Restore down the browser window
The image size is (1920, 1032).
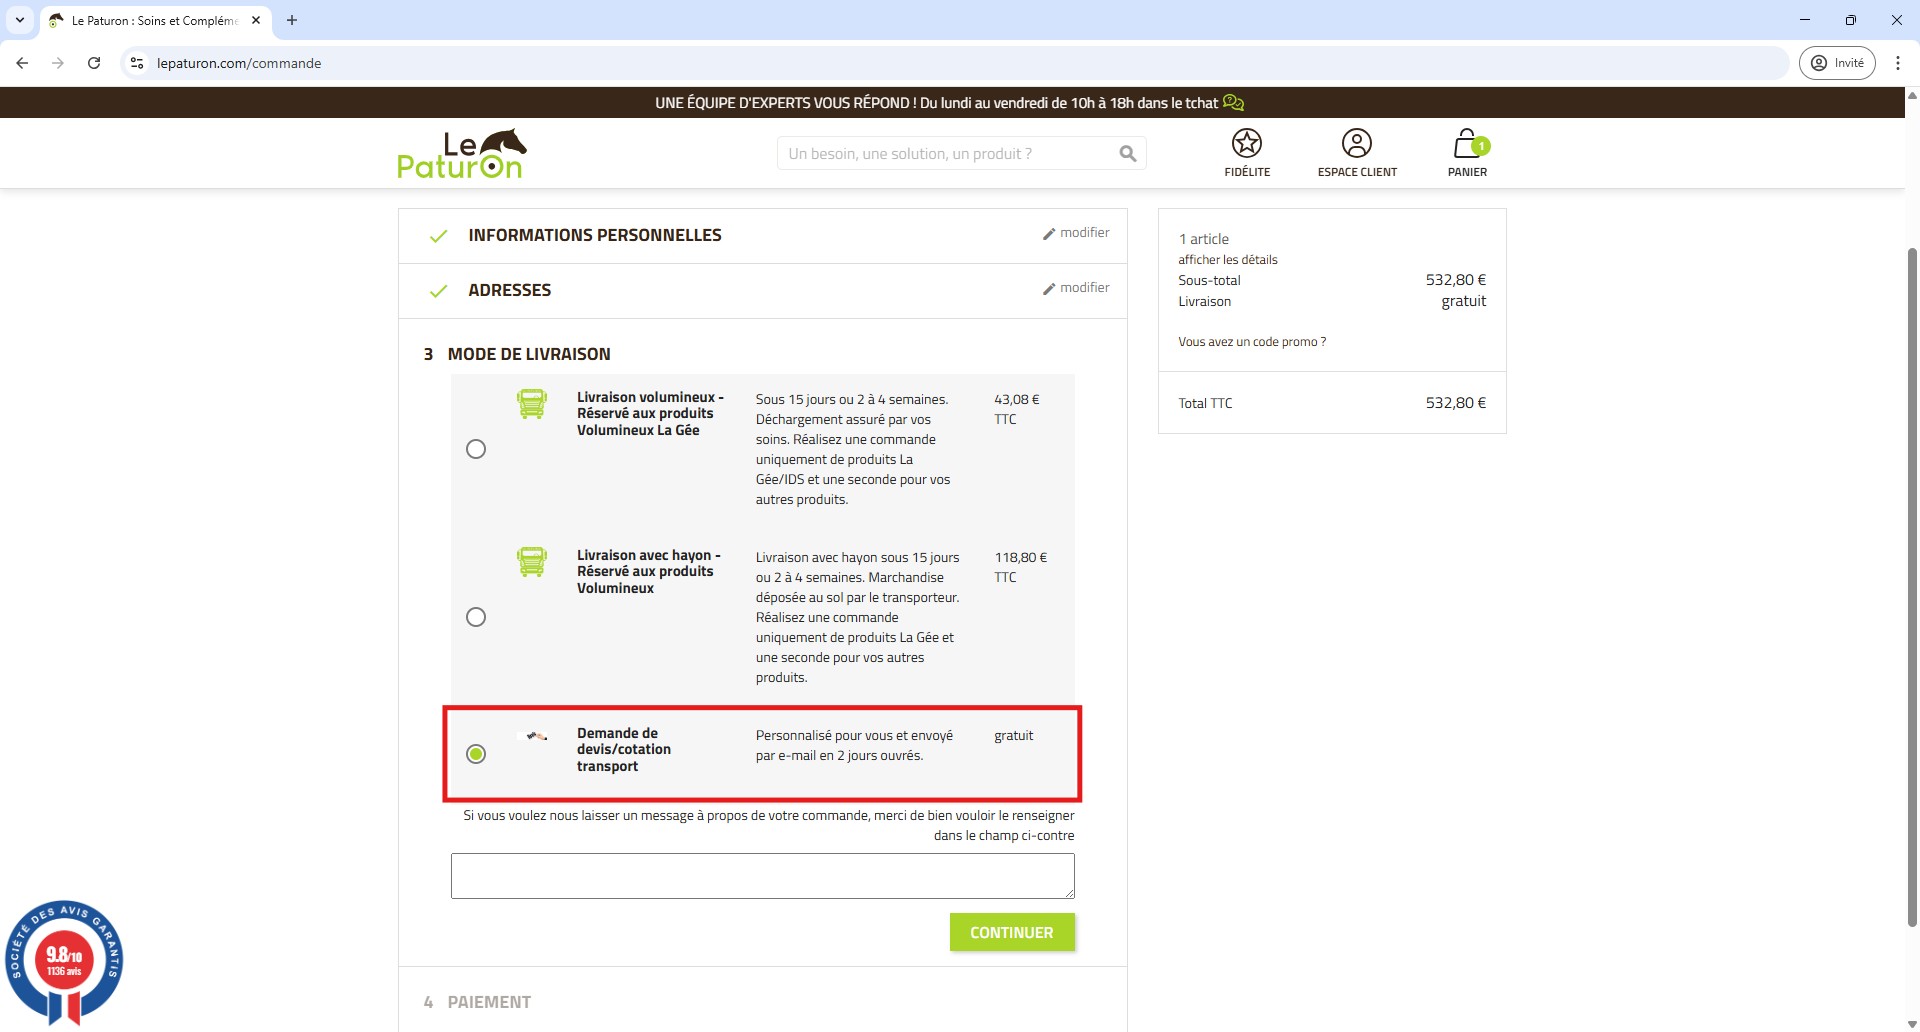[x=1850, y=20]
